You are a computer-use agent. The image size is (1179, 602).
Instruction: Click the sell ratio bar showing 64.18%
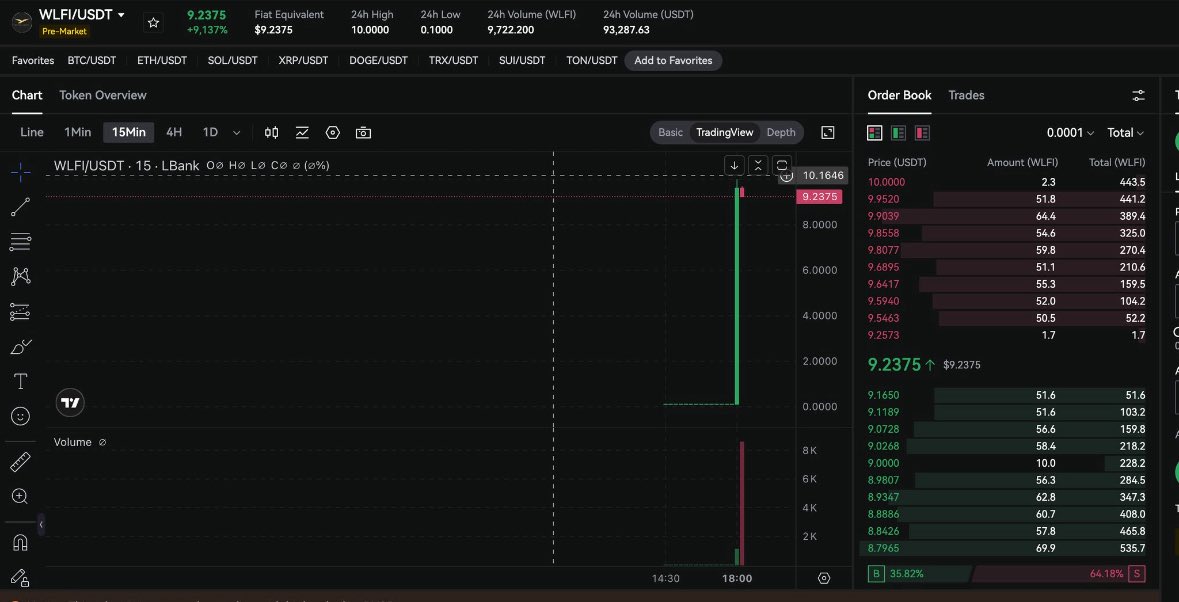click(x=1059, y=574)
